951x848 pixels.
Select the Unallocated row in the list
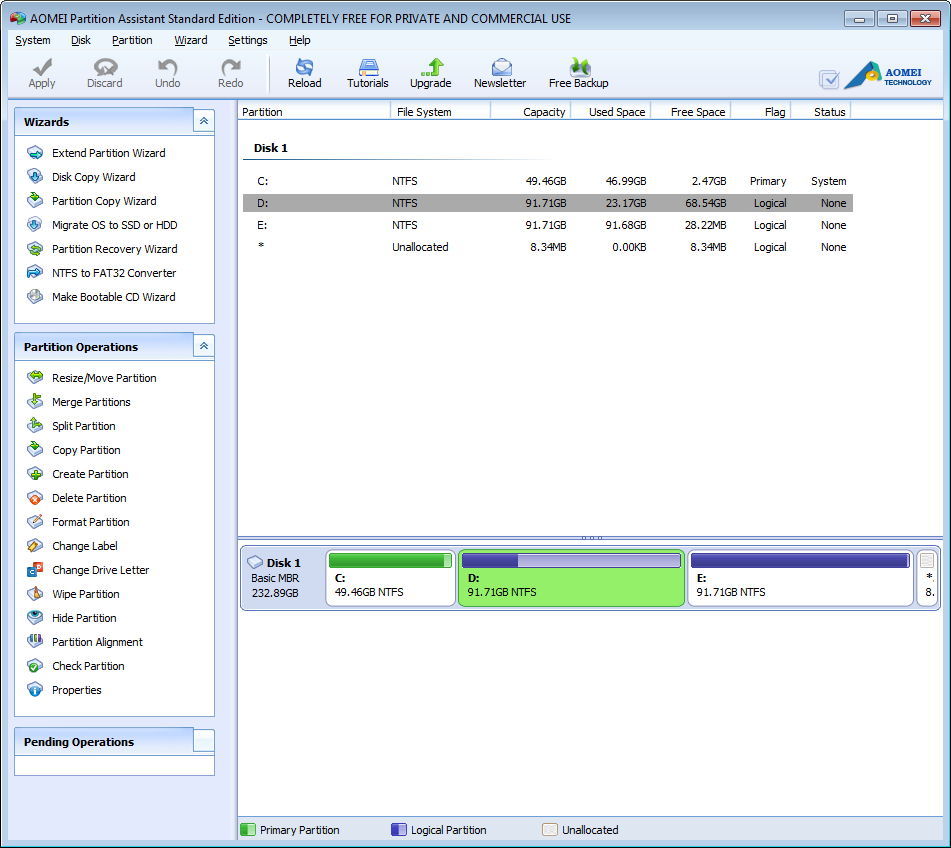(548, 247)
